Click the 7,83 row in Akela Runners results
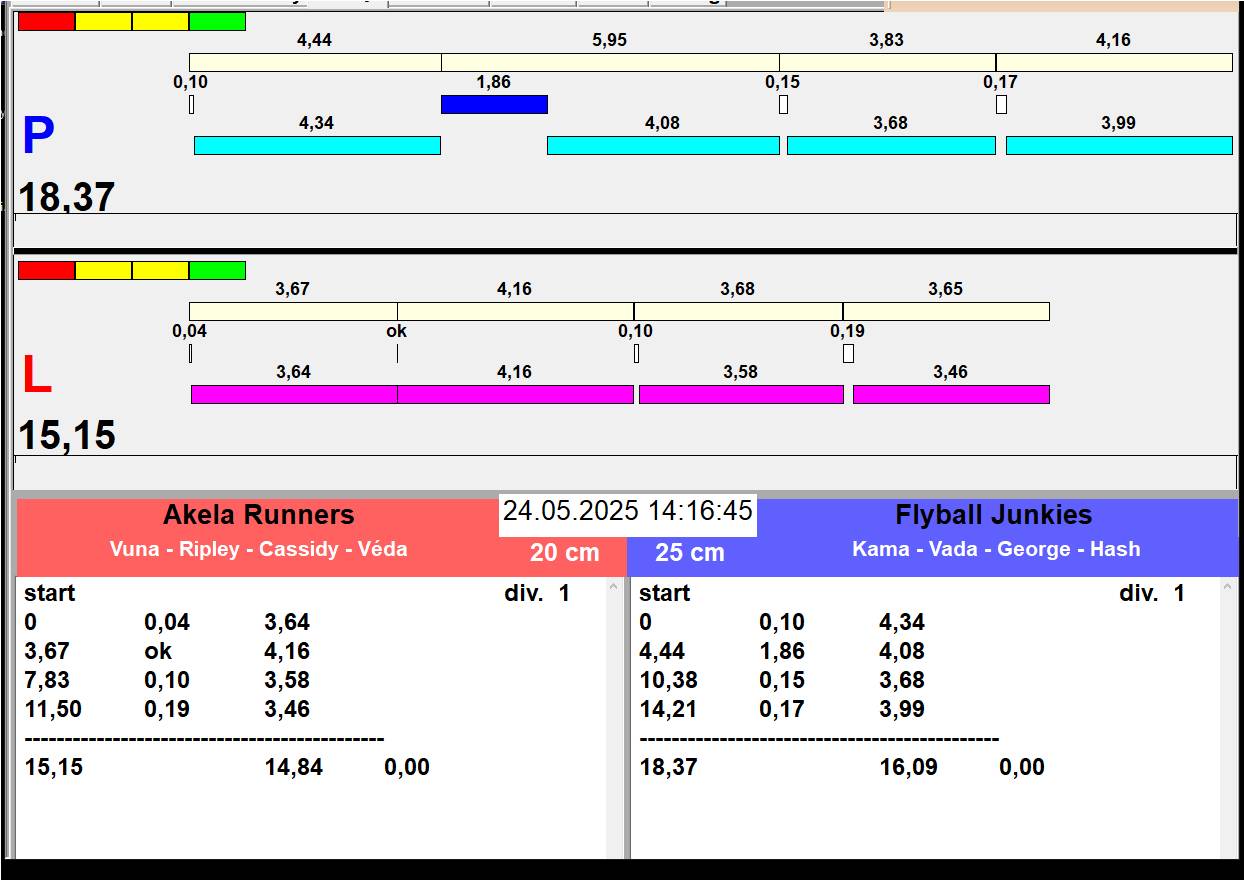The width and height of the screenshot is (1244, 880). (x=168, y=680)
